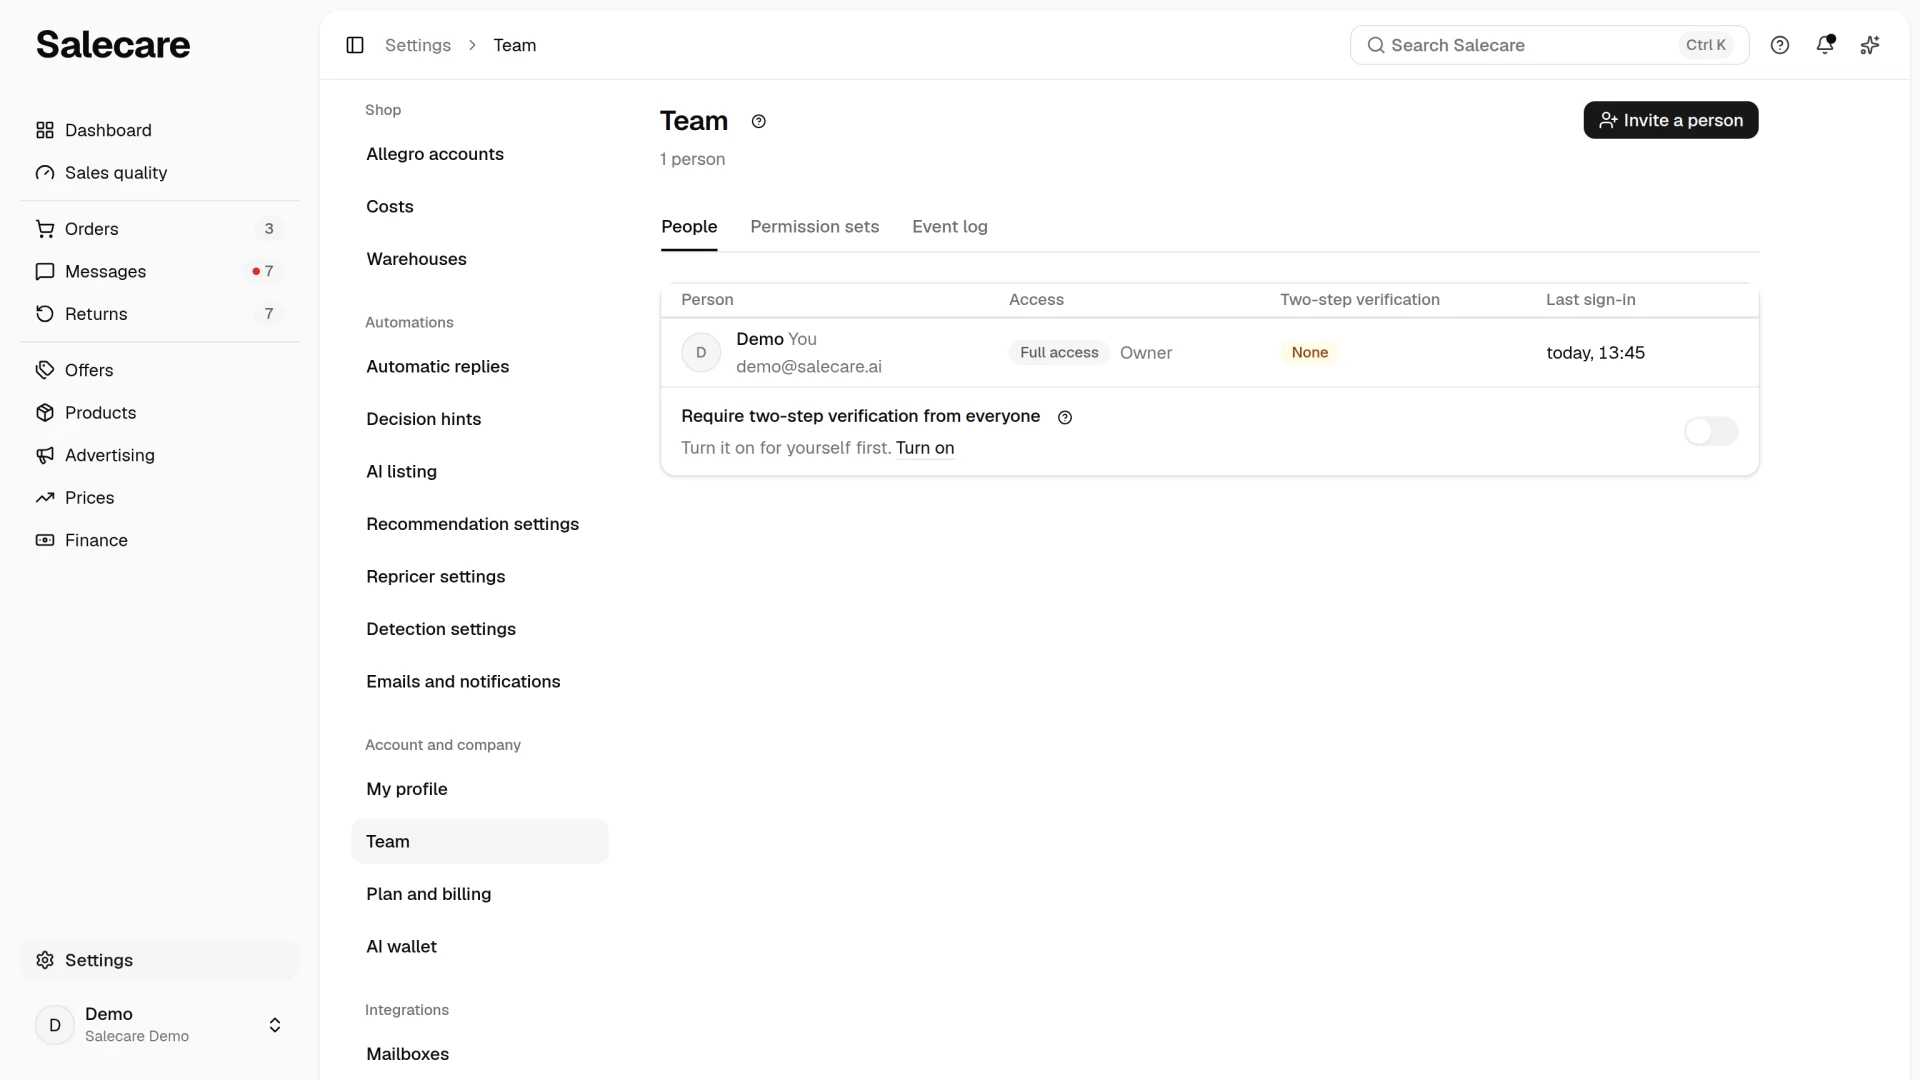Toggle the sidebar panel icon
Viewport: 1920px width, 1080px height.
click(x=355, y=45)
